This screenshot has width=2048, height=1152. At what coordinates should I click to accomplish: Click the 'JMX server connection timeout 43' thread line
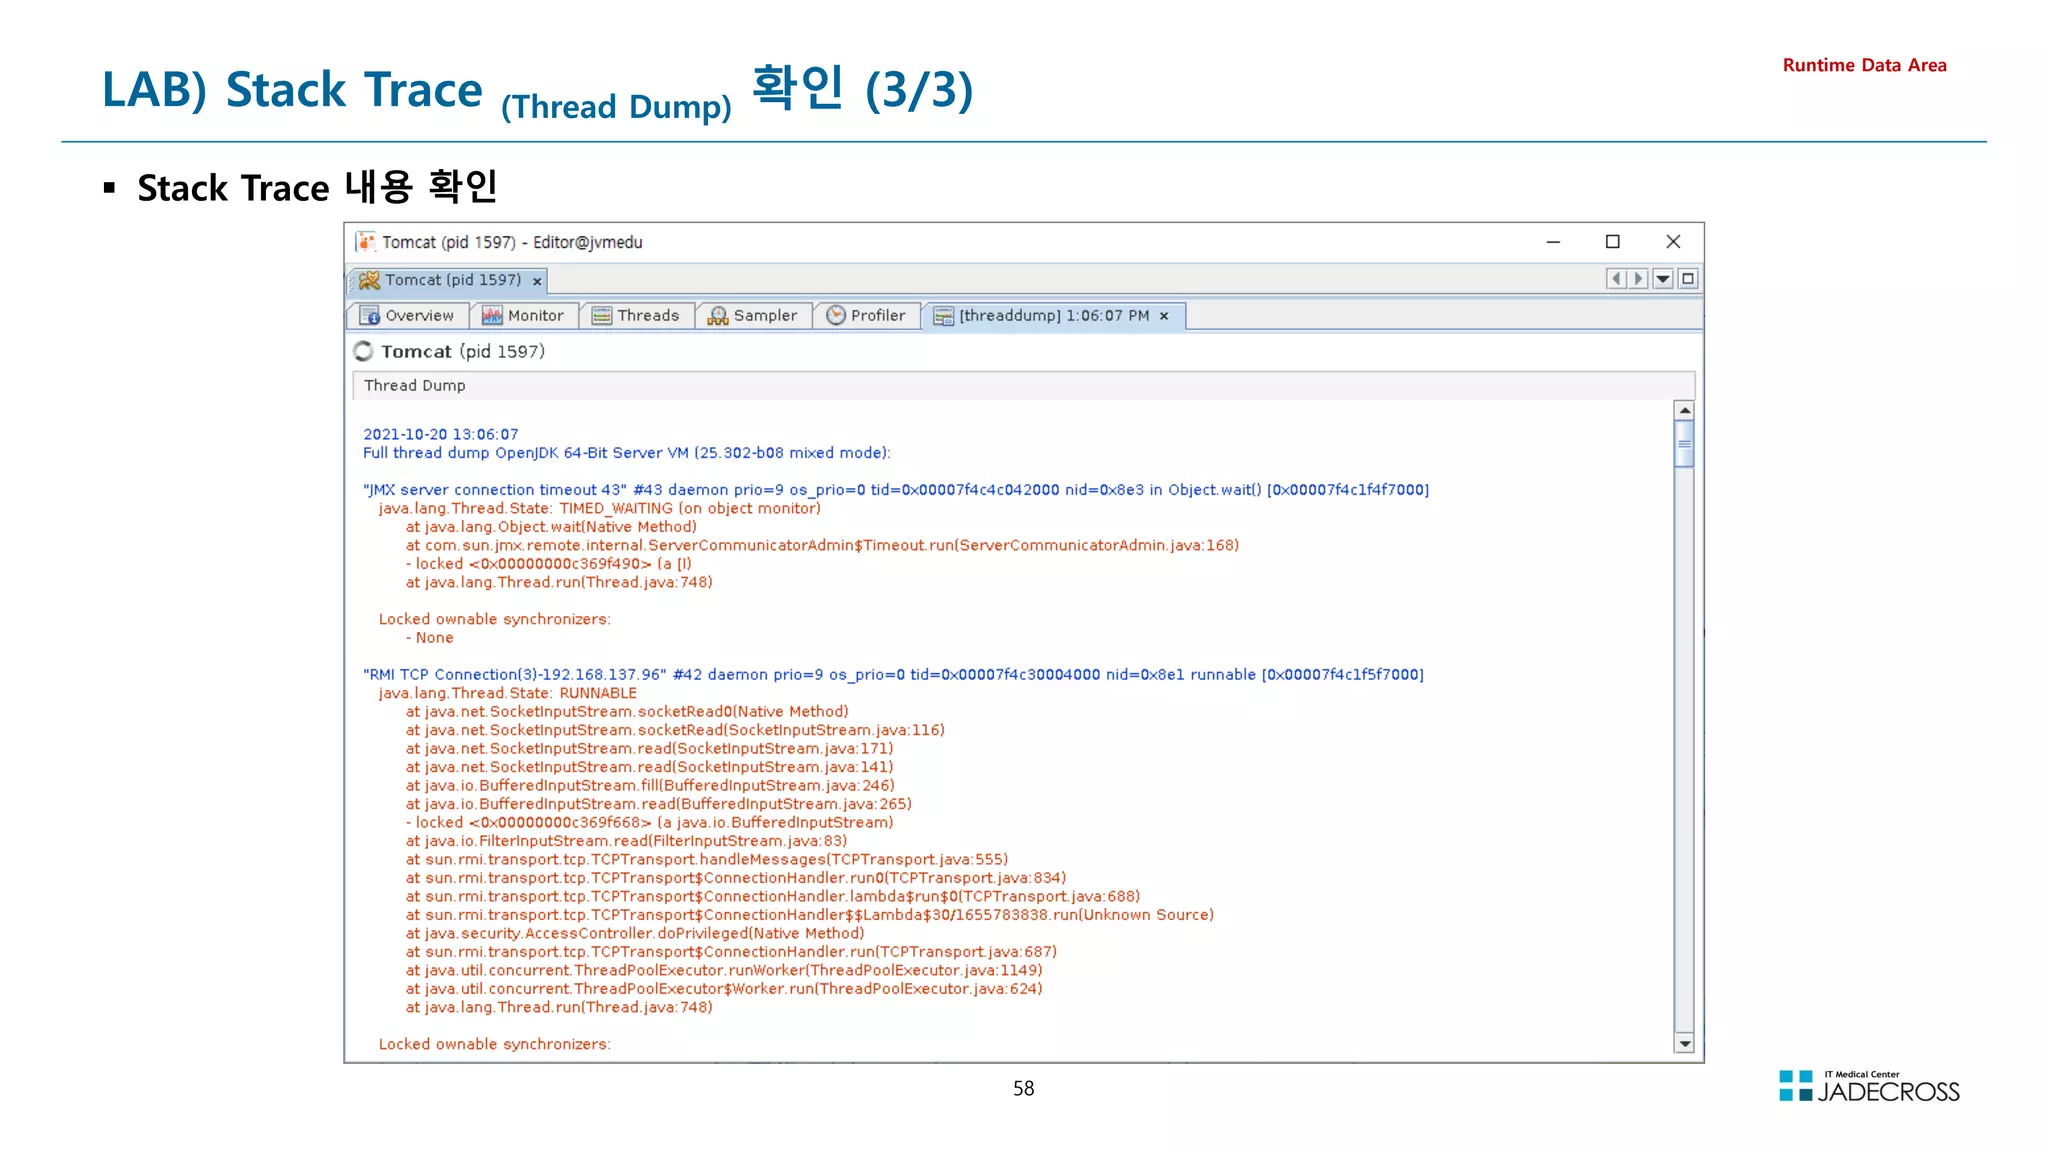point(896,490)
